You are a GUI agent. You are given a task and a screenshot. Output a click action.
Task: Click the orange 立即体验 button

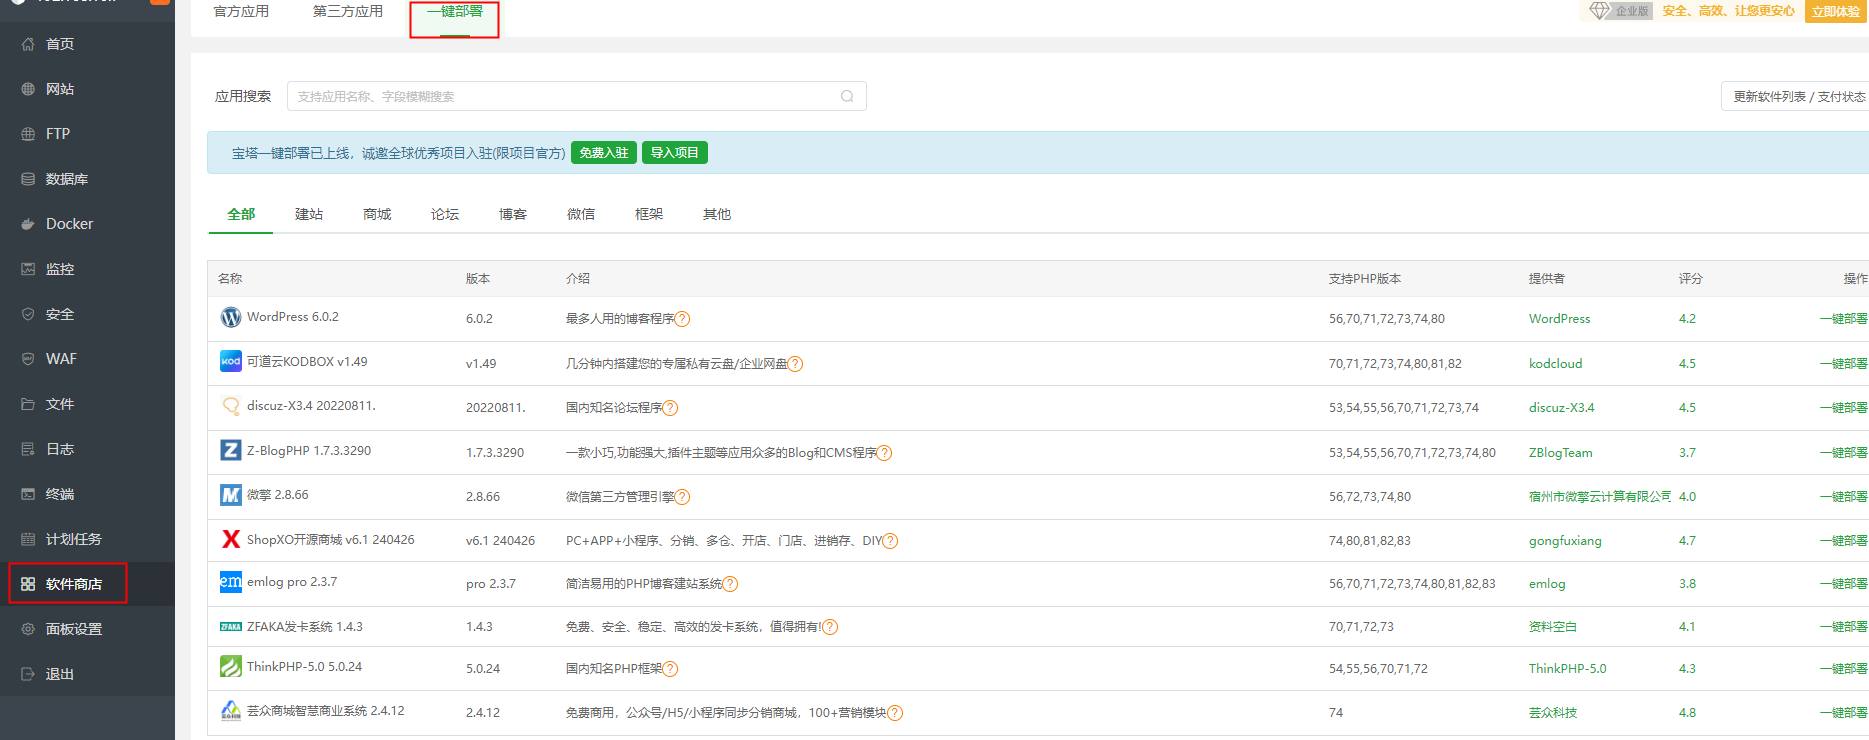pos(1836,12)
